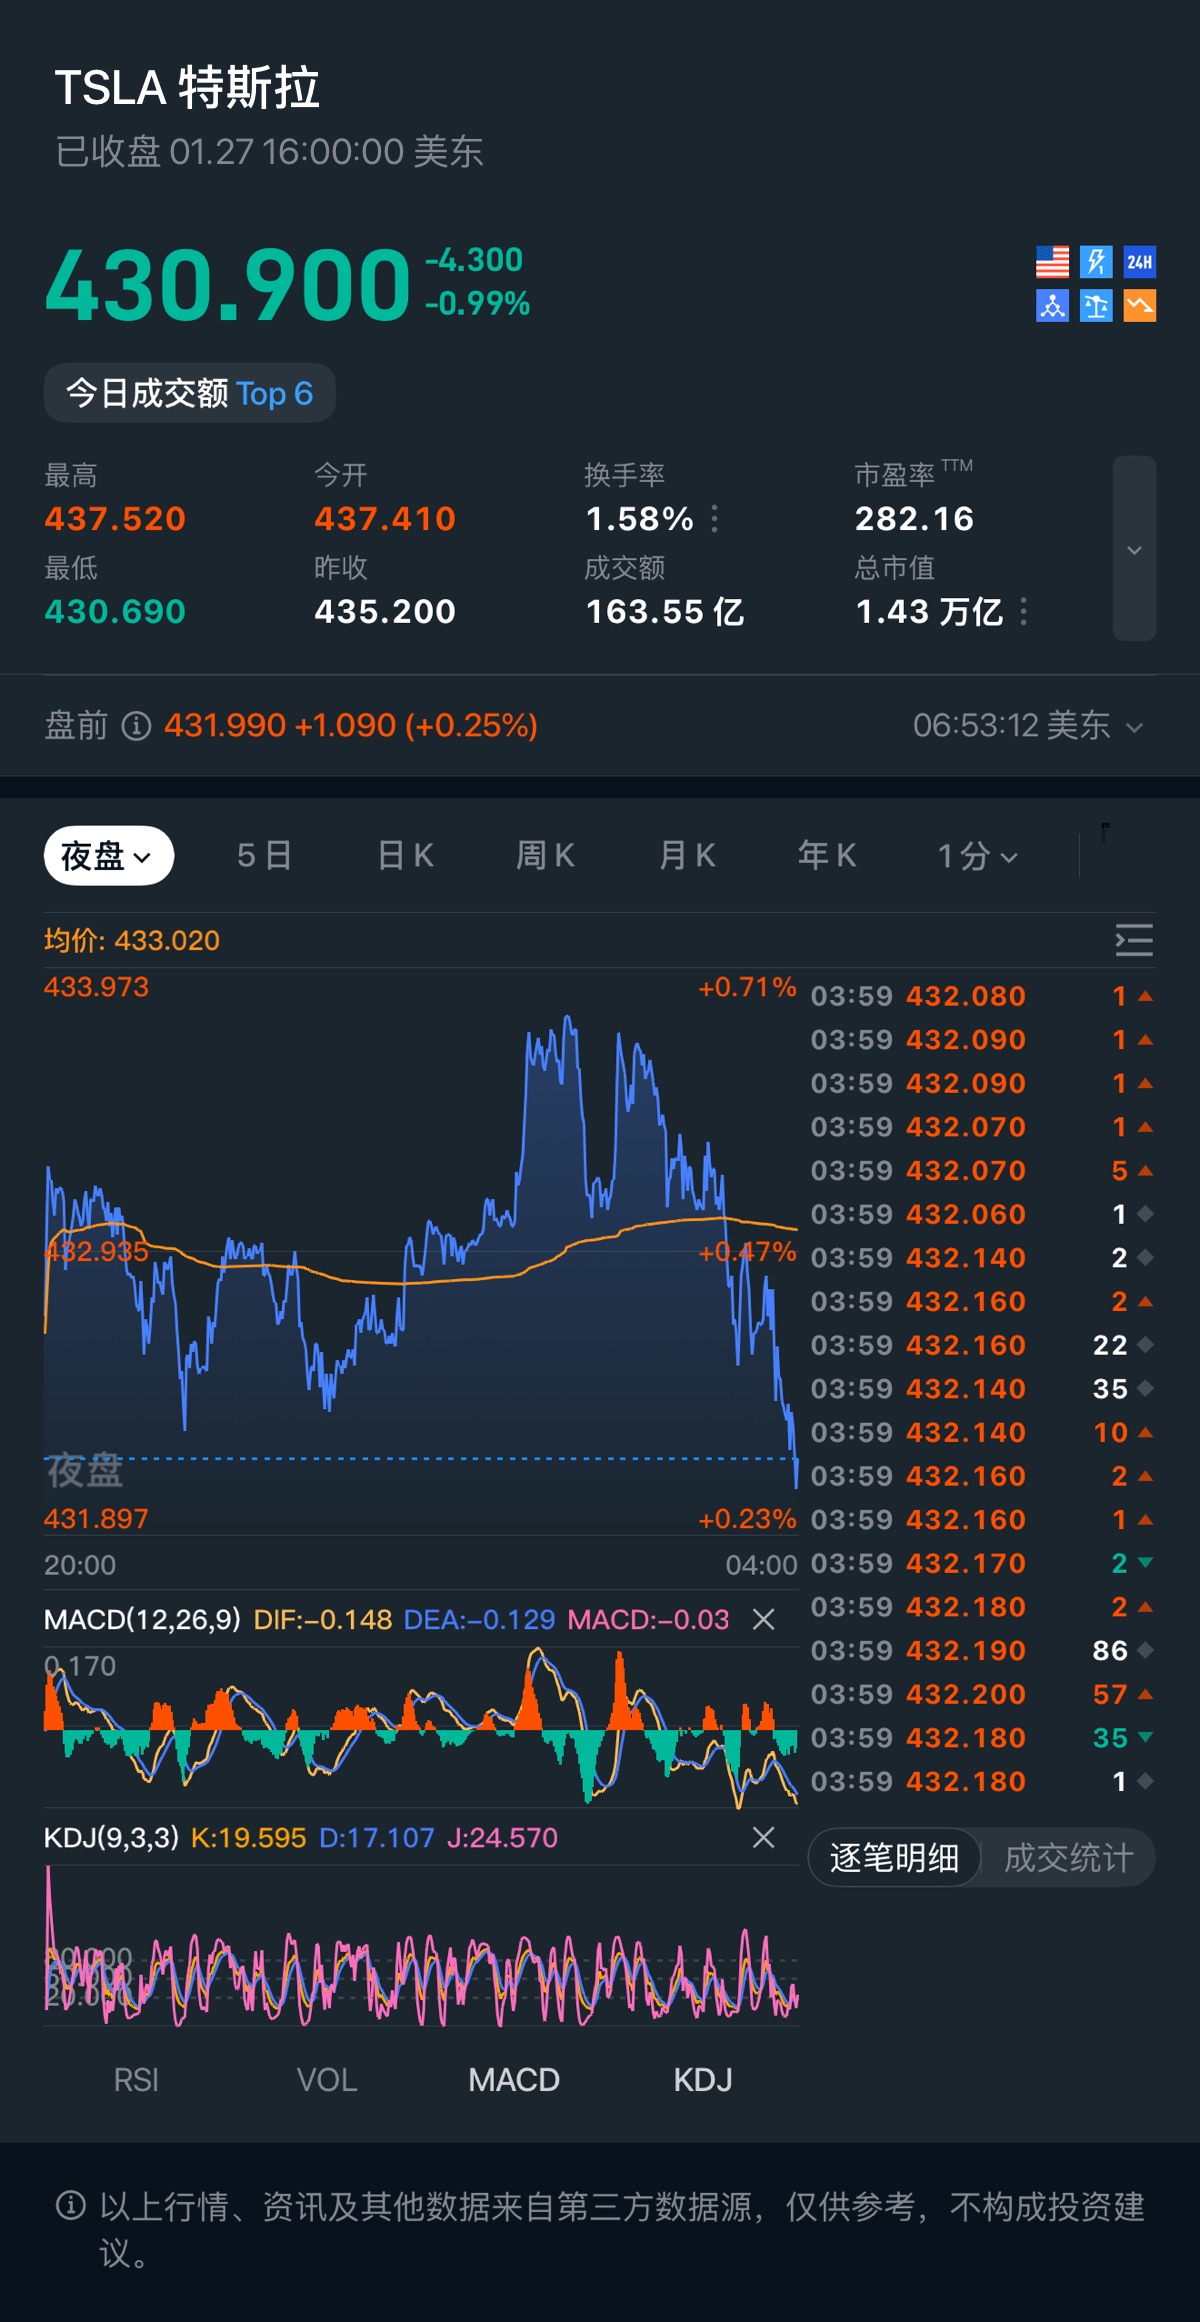Open the 夜盘 session dropdown
1200x2322 pixels.
(x=108, y=856)
